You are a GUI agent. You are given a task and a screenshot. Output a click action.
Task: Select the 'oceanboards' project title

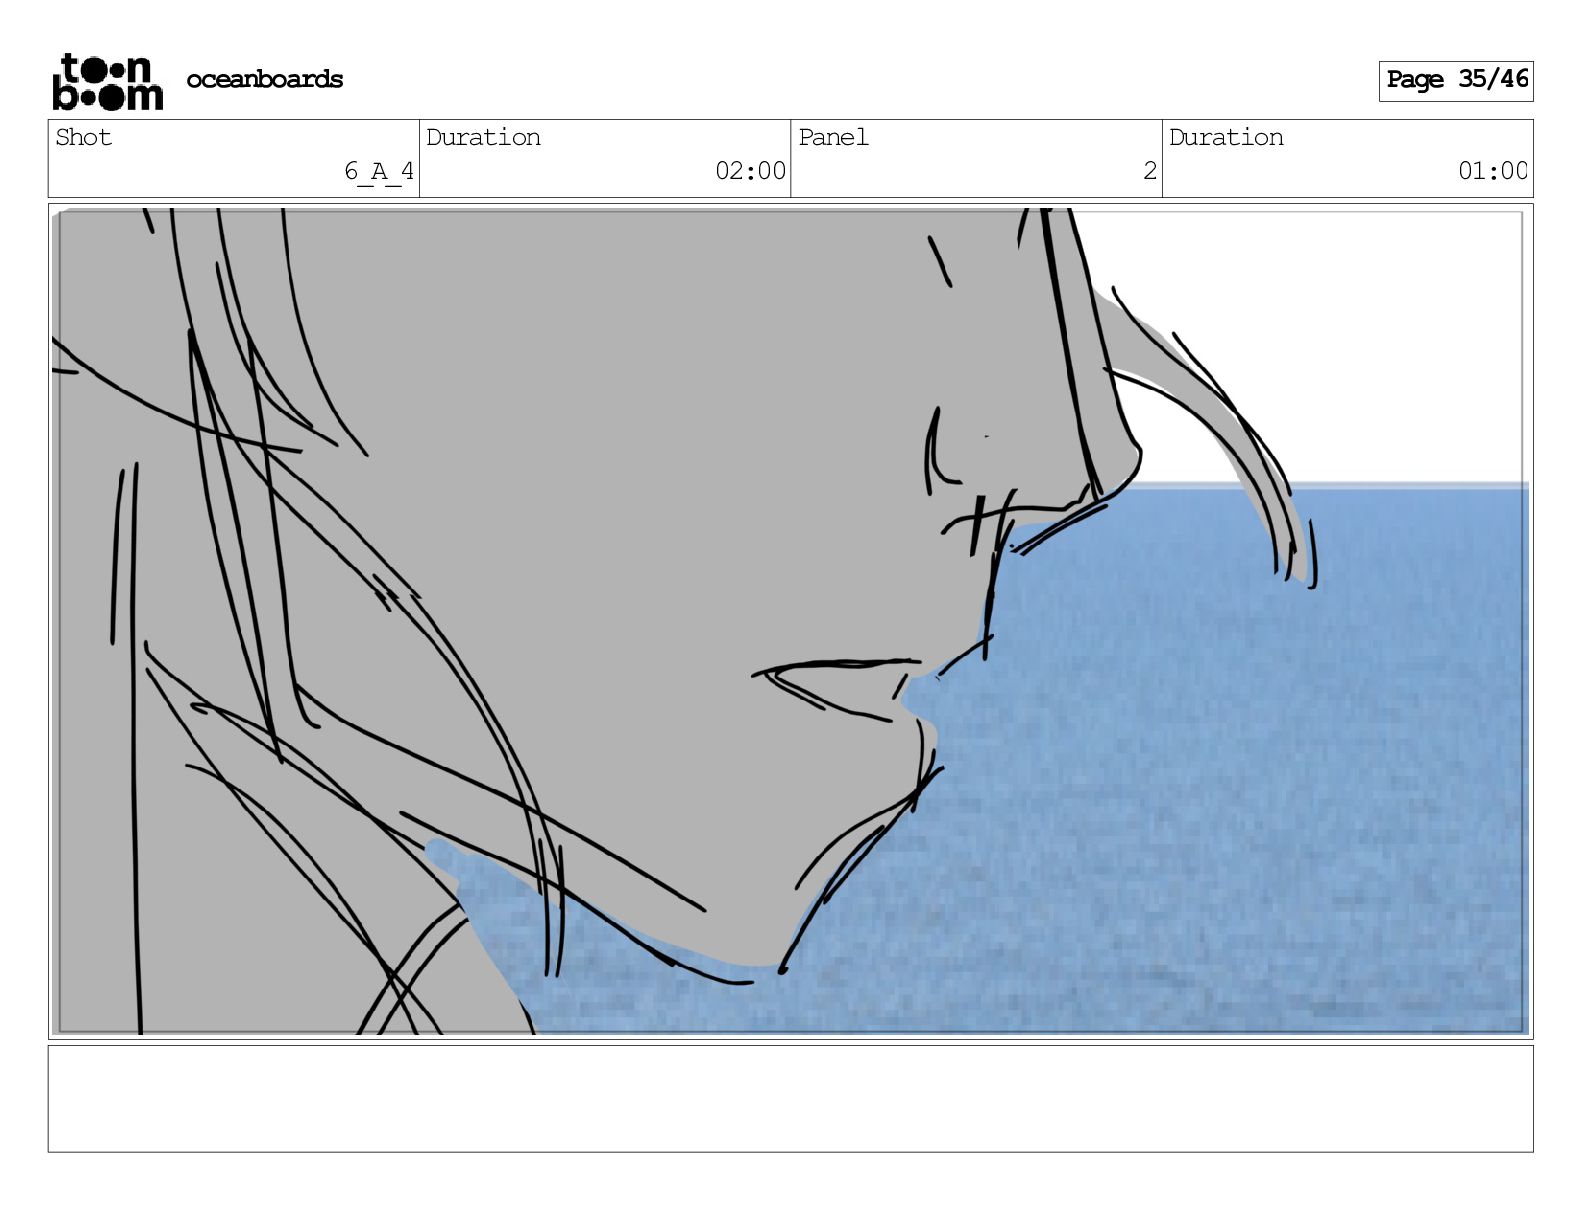coord(264,79)
